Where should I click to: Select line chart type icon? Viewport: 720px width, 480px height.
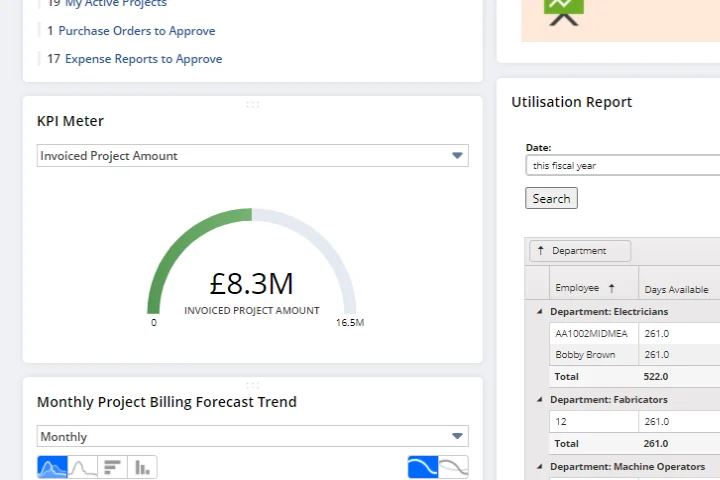point(83,467)
